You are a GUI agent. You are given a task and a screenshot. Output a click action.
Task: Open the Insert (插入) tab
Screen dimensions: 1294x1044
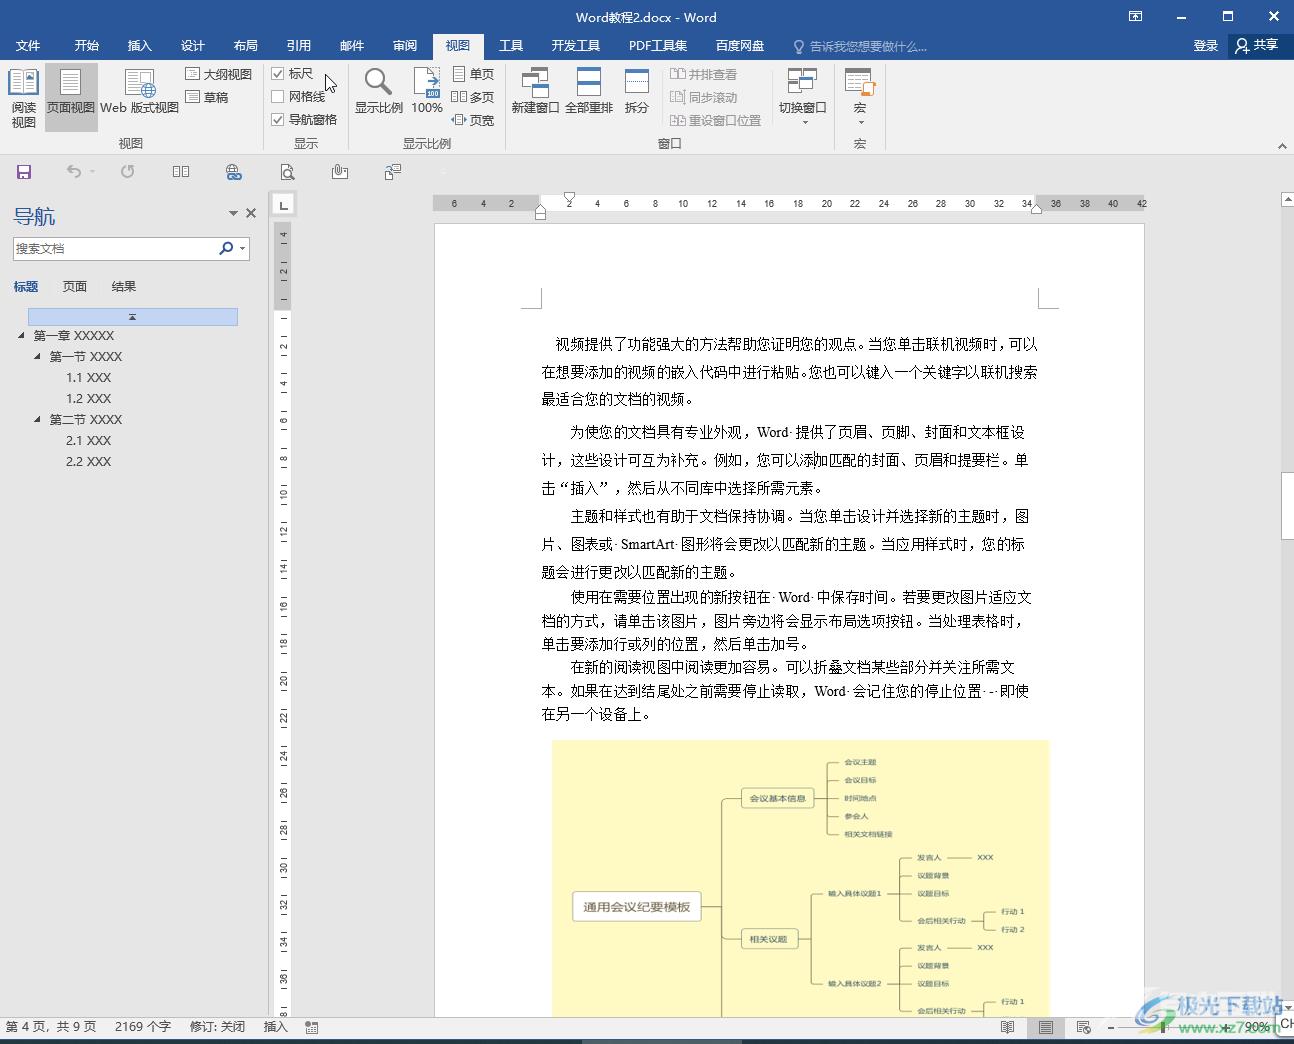click(x=140, y=46)
